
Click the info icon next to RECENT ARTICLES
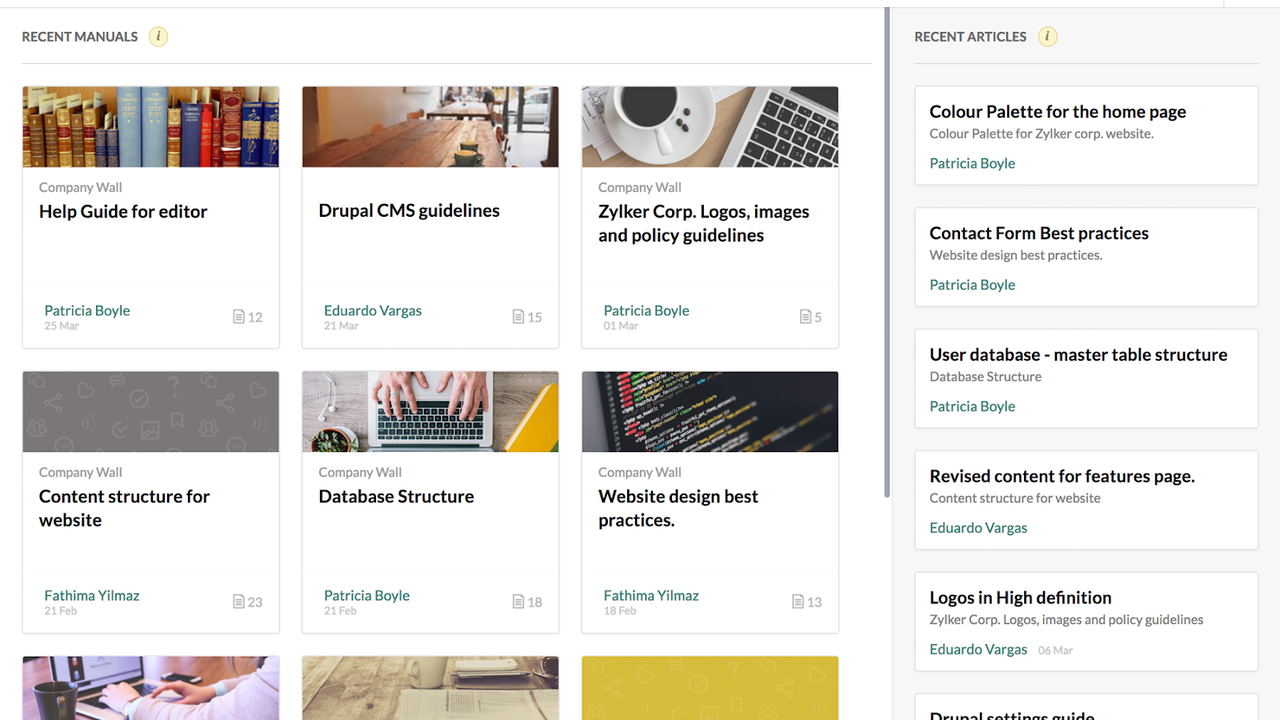pyautogui.click(x=1047, y=36)
